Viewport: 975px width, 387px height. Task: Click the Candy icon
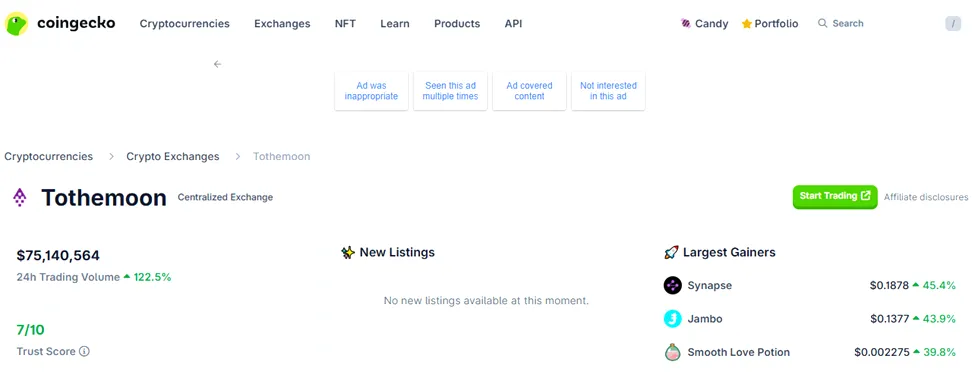pos(686,24)
